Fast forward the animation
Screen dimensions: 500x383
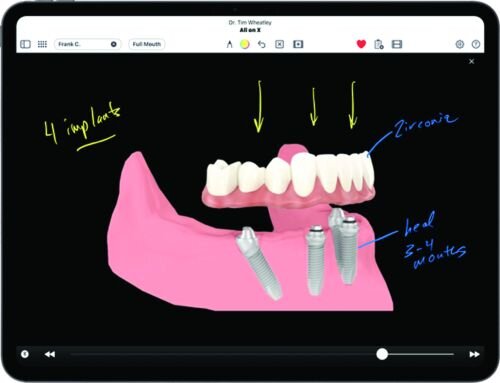474,354
